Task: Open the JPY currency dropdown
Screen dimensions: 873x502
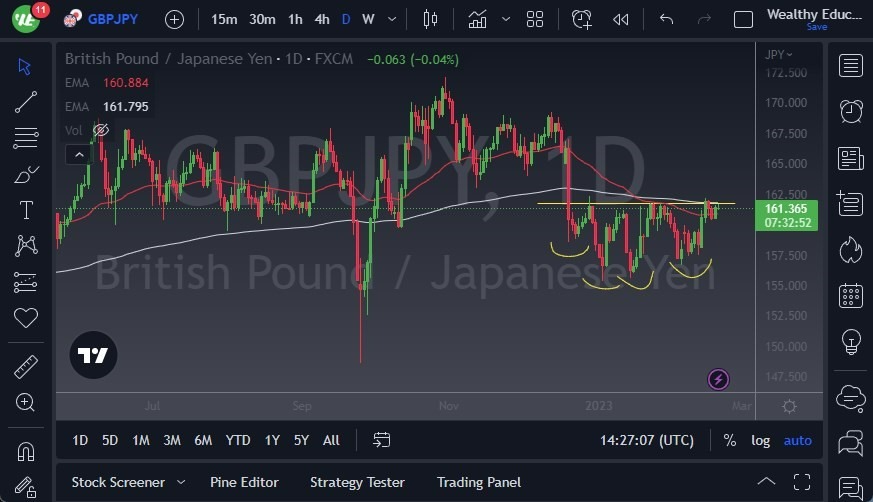Action: pos(778,55)
